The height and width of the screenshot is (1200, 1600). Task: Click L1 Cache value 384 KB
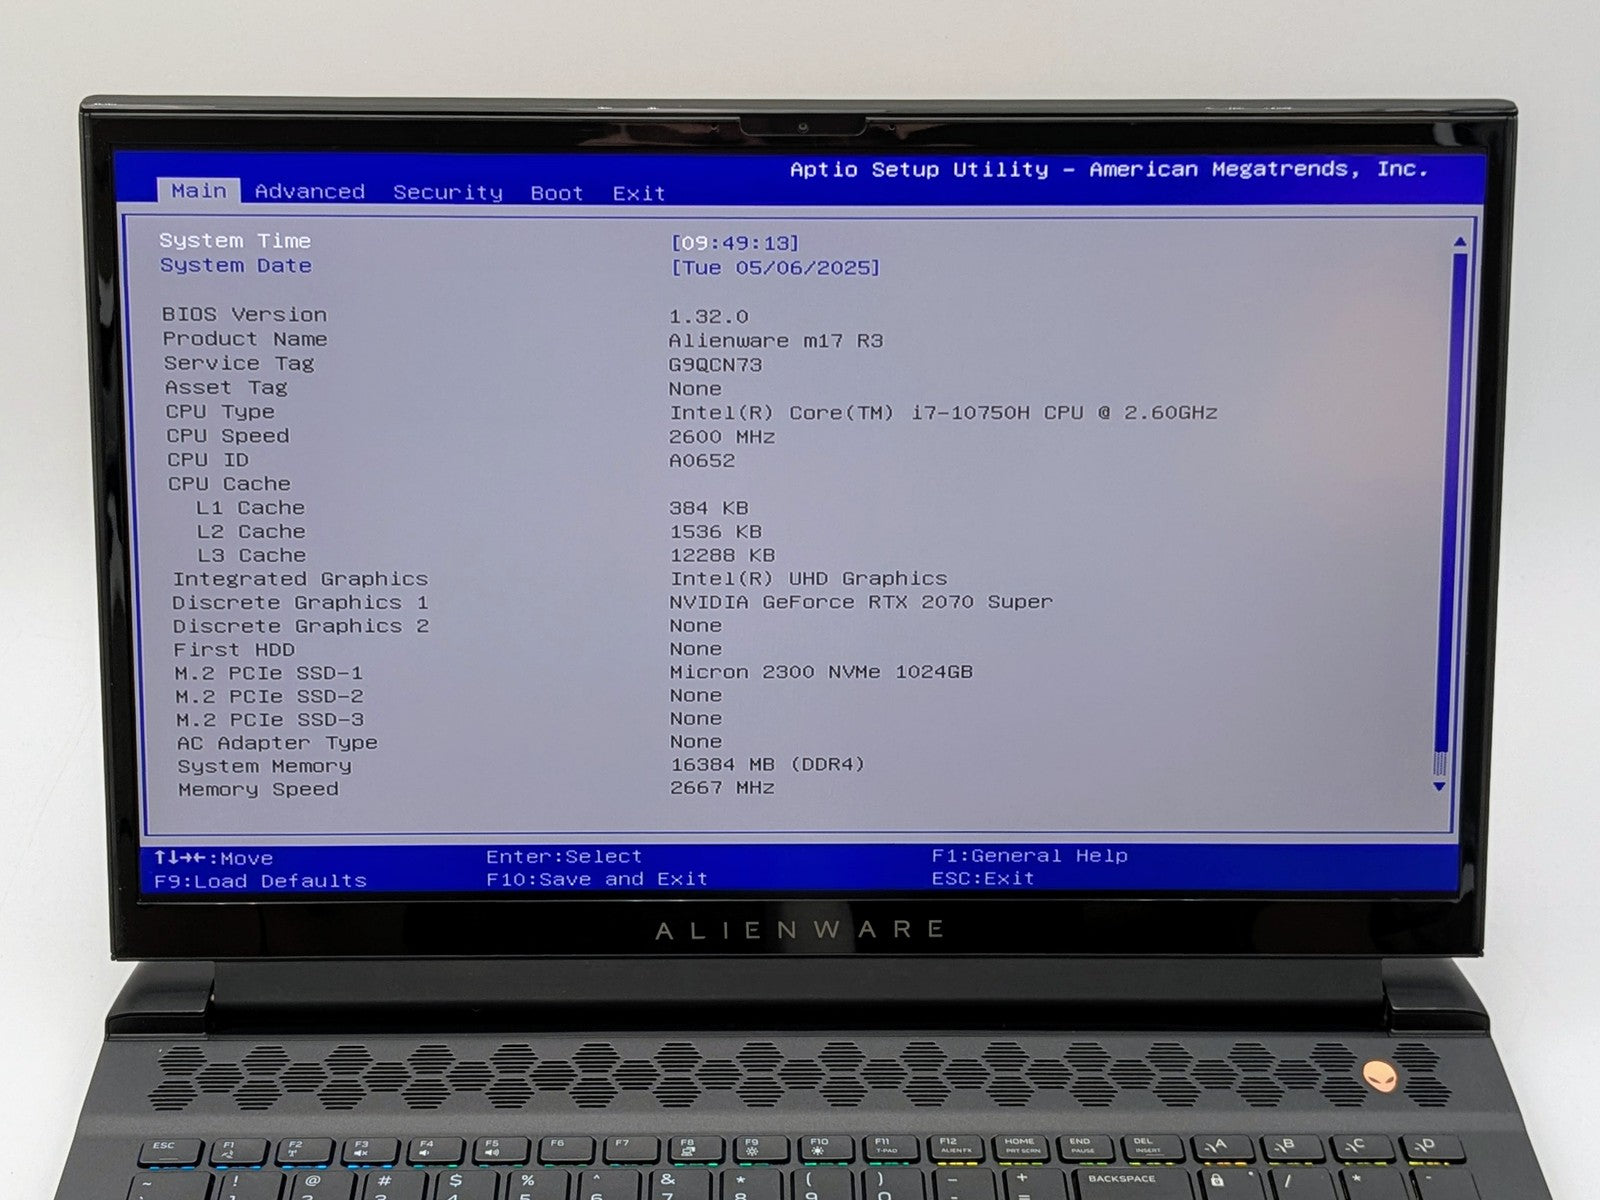[709, 508]
